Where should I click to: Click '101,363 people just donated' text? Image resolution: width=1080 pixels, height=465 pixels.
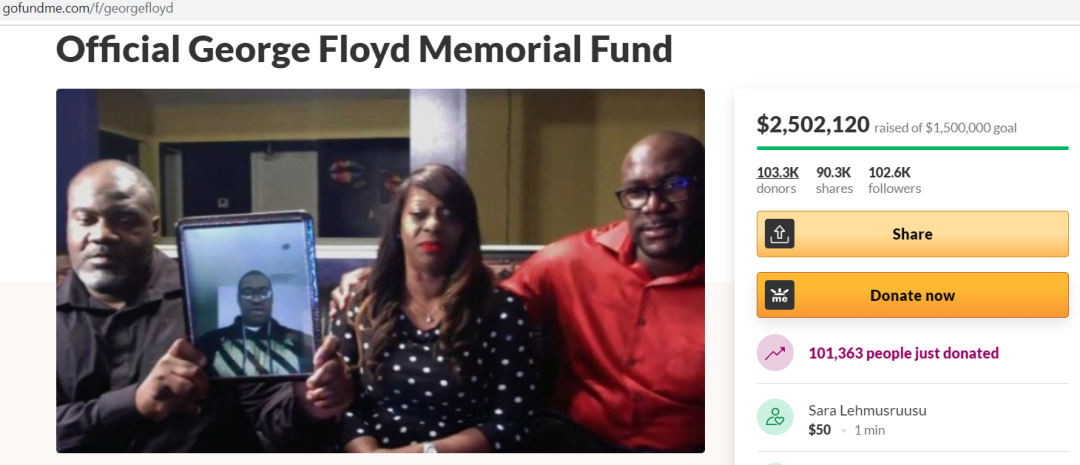click(x=904, y=353)
